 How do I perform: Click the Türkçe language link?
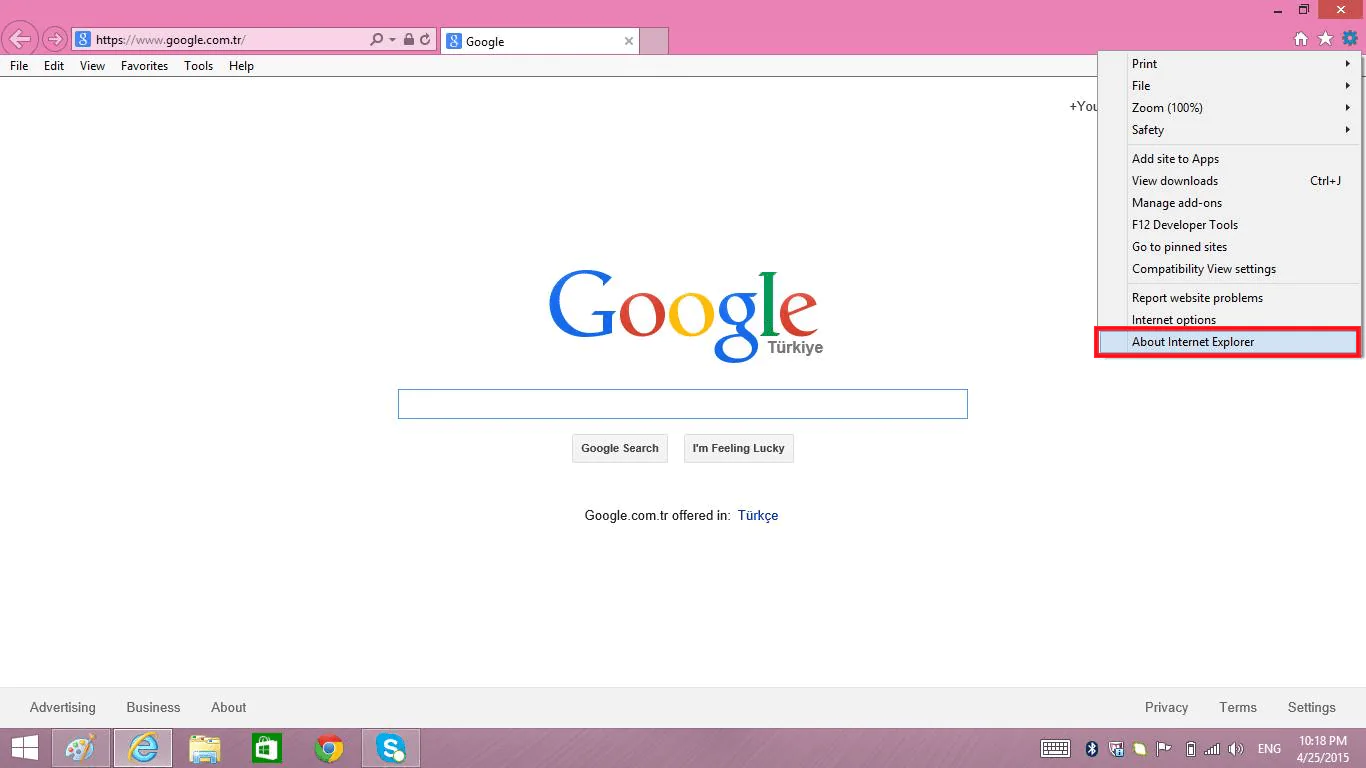pyautogui.click(x=757, y=515)
